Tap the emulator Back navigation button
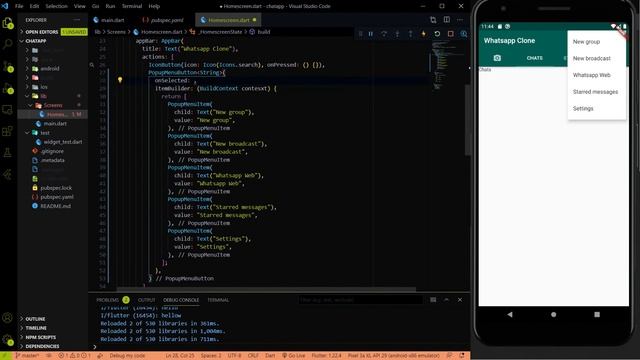The width and height of the screenshot is (640, 360). tap(510, 314)
